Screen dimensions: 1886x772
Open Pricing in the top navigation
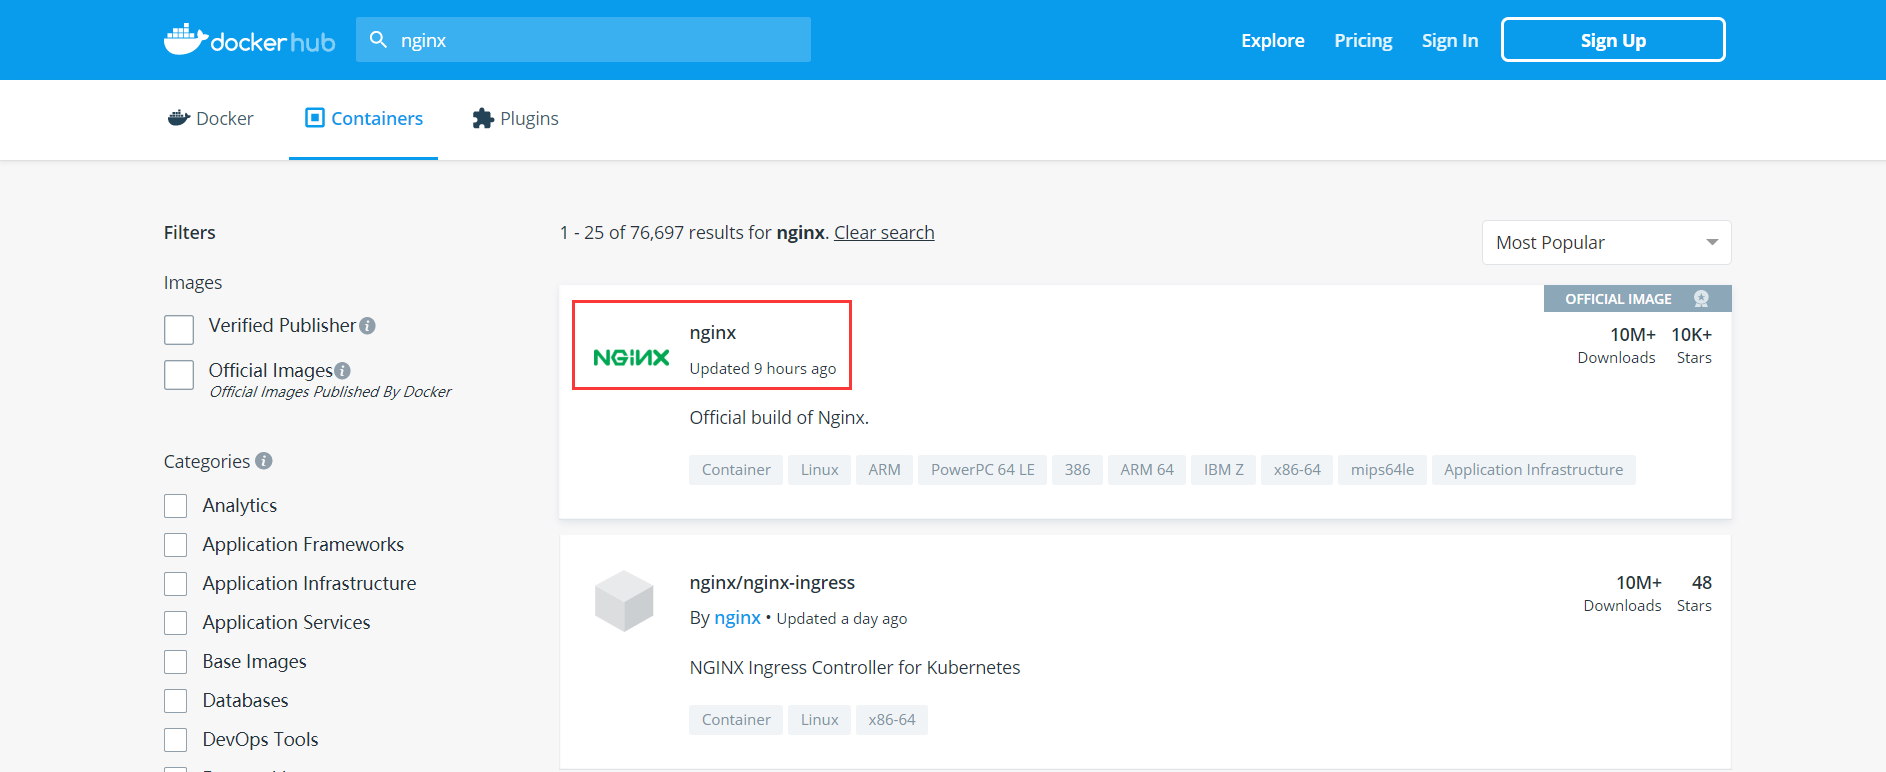coord(1363,41)
